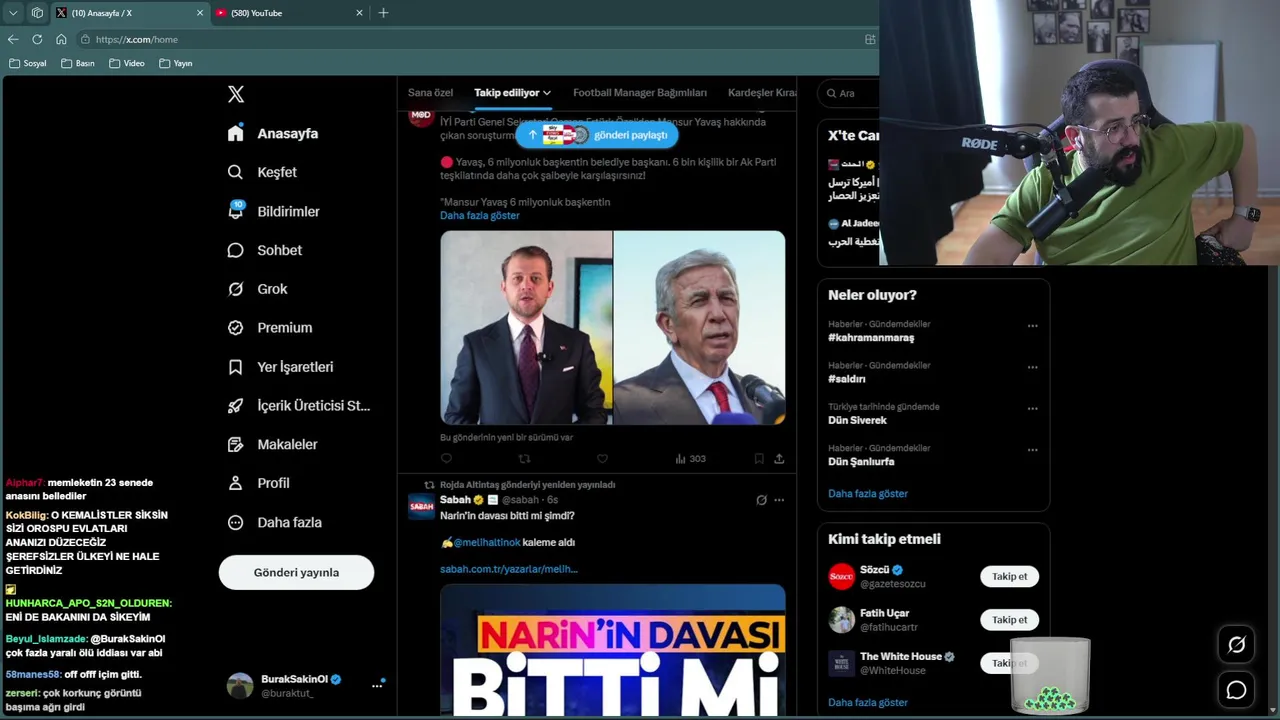
Task: Open Sabah profile avatar
Action: 421,507
